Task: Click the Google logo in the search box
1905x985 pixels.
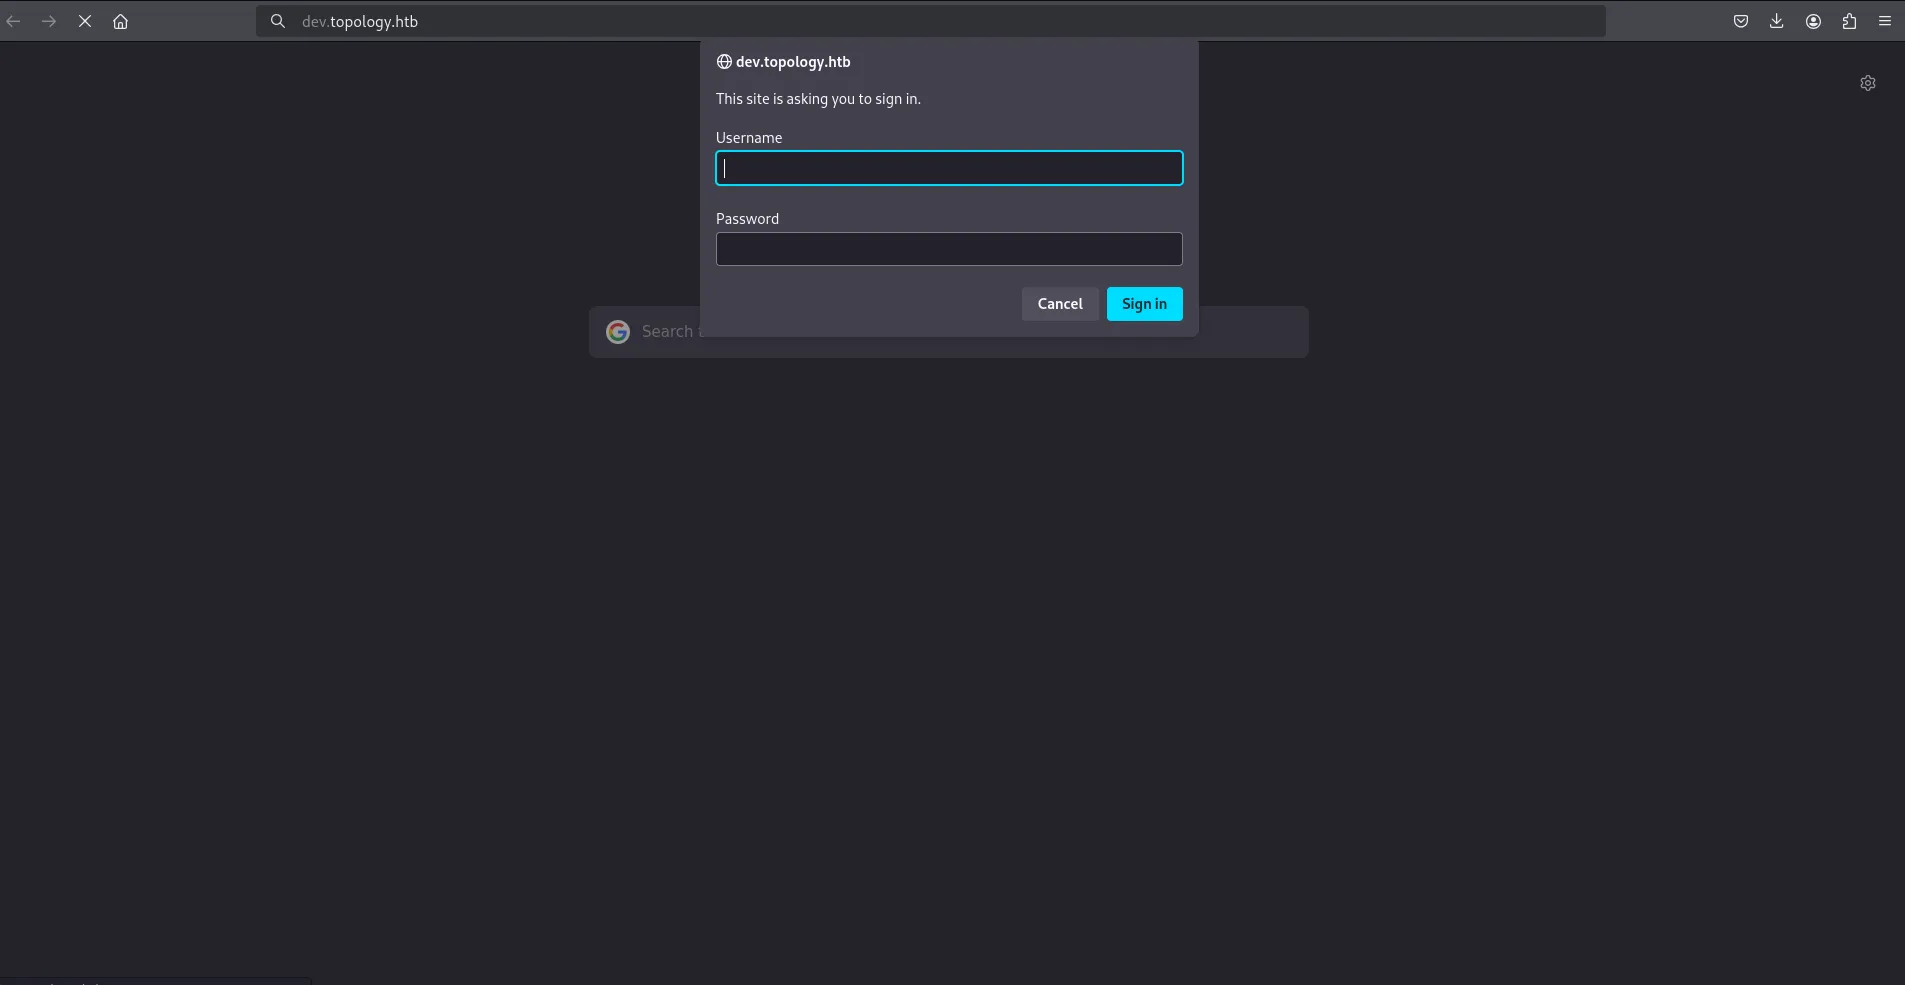Action: (x=618, y=331)
